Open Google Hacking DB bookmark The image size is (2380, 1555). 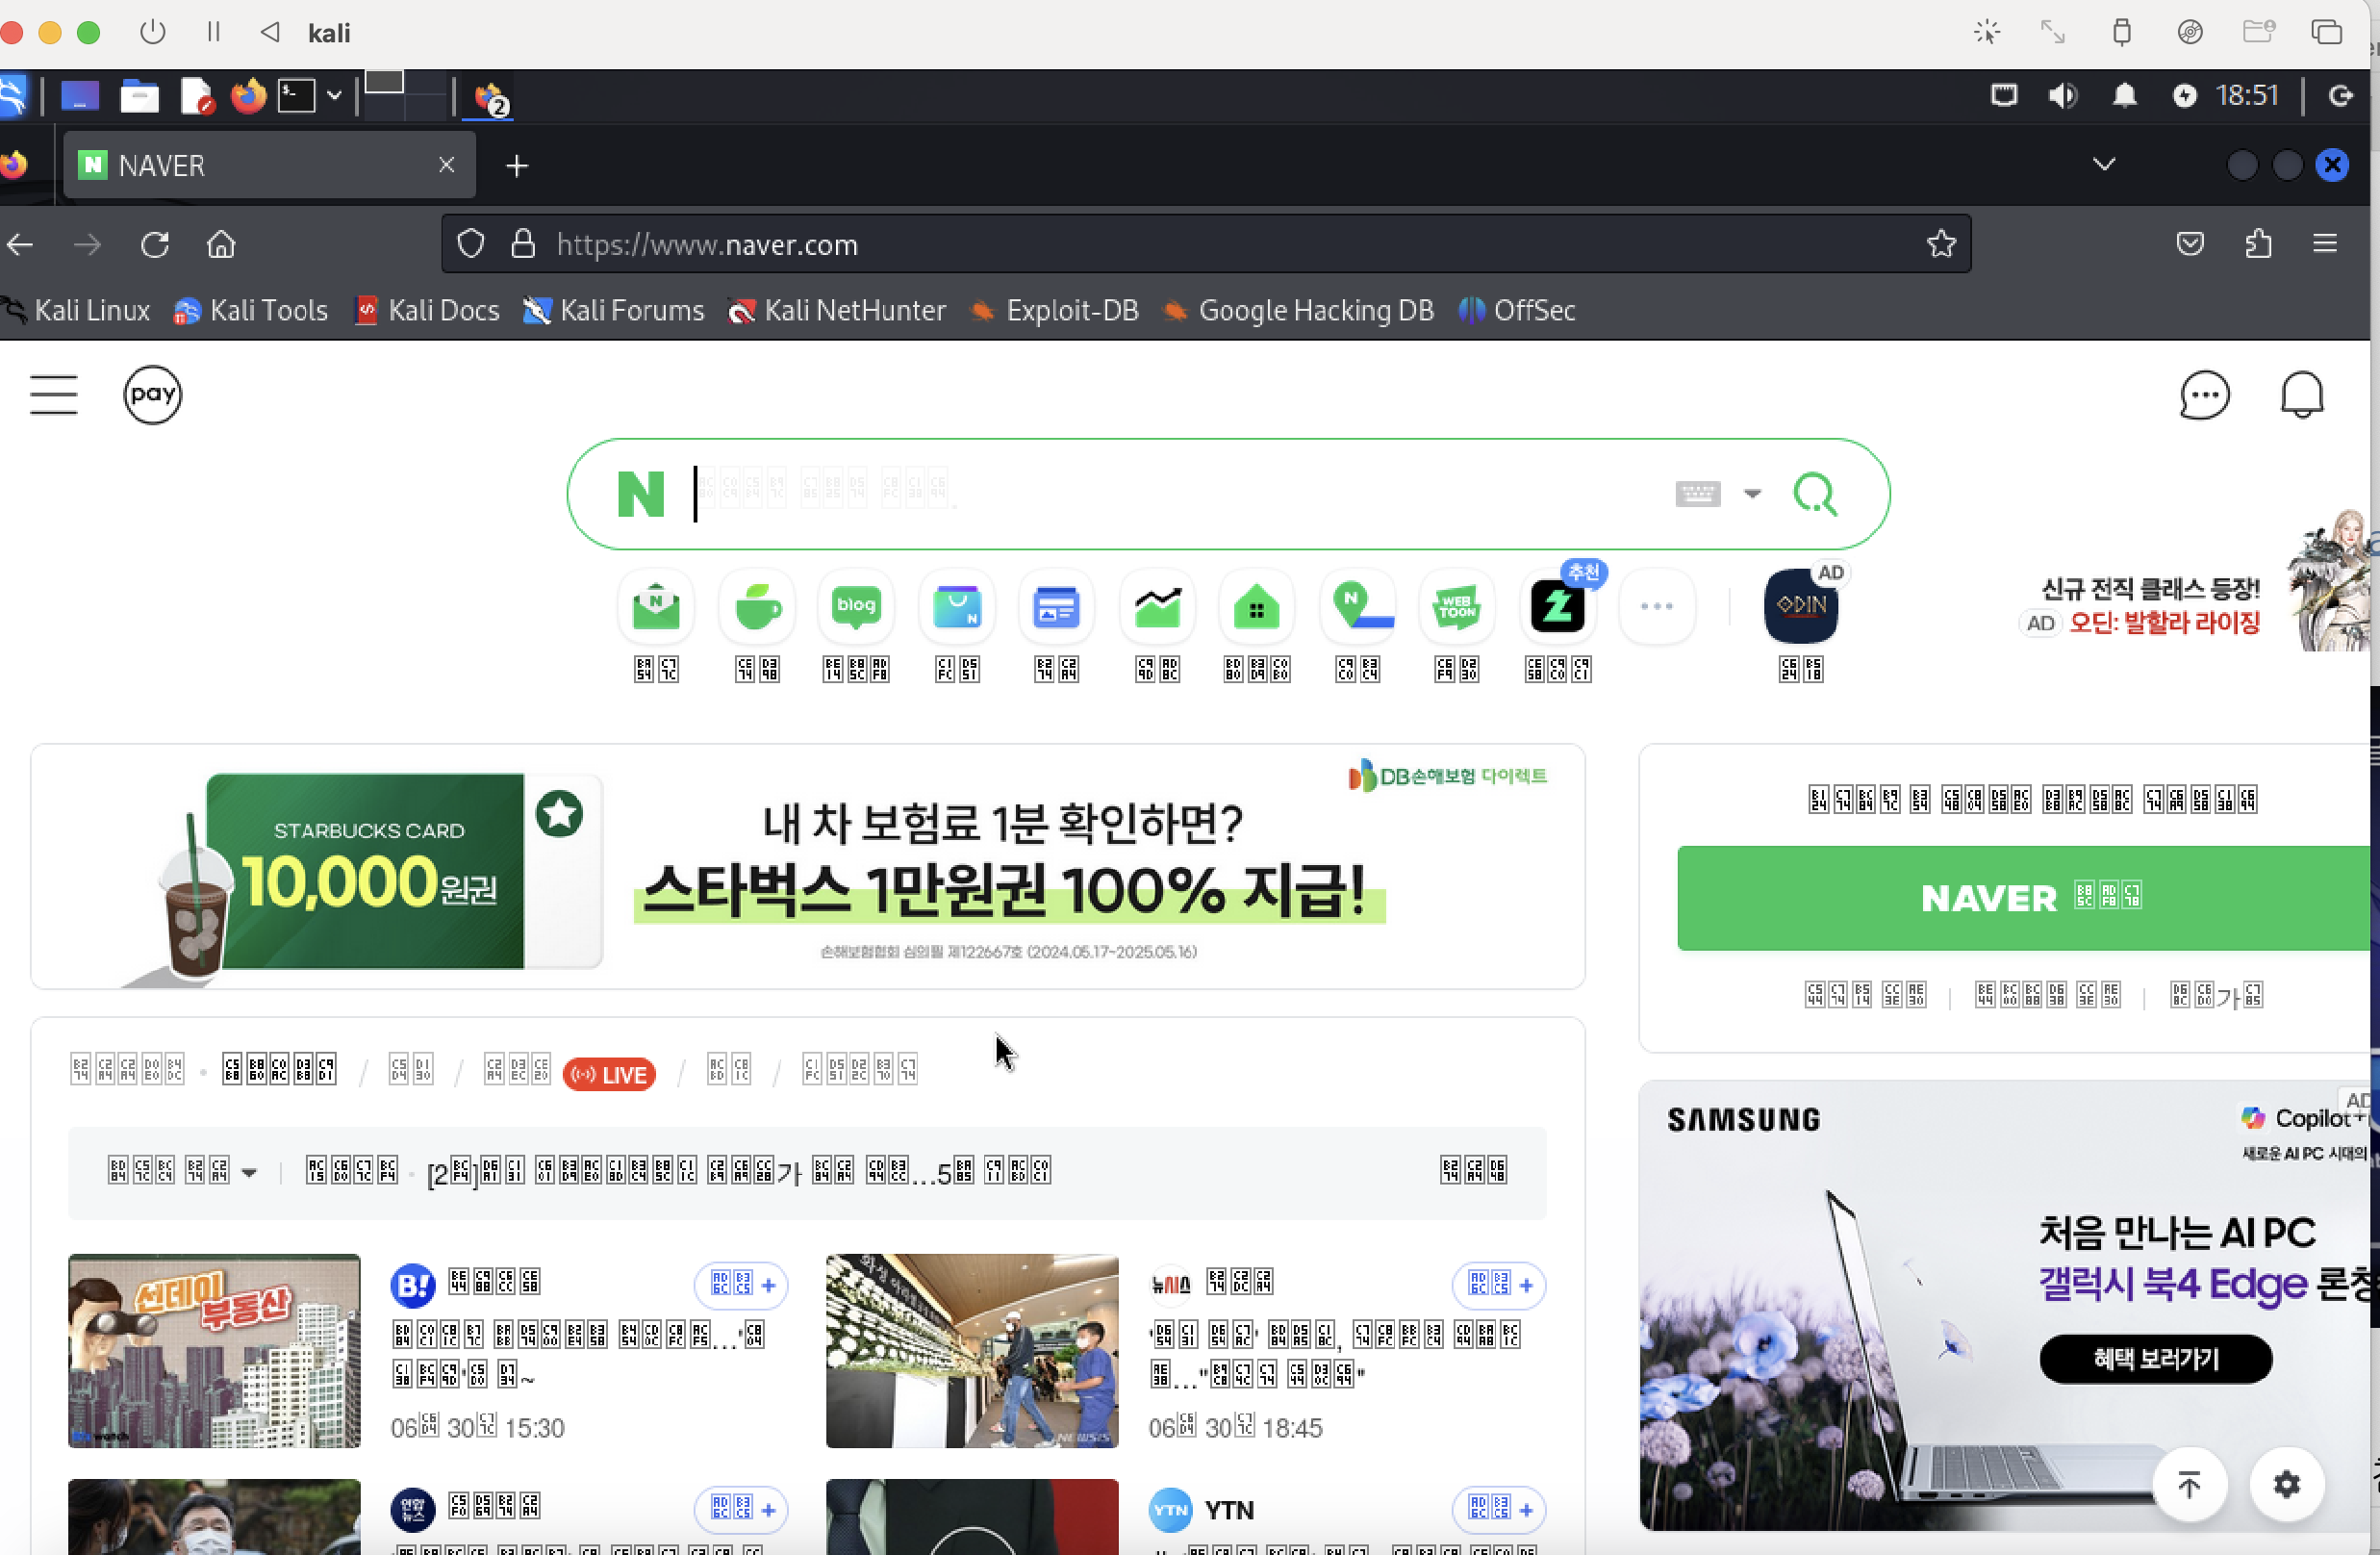[x=1299, y=311]
